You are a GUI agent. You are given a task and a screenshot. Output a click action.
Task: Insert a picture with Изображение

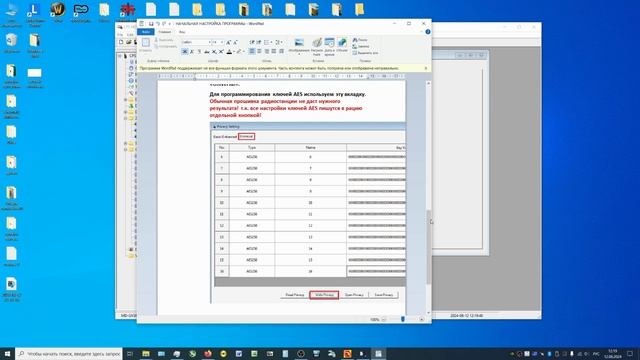(299, 44)
